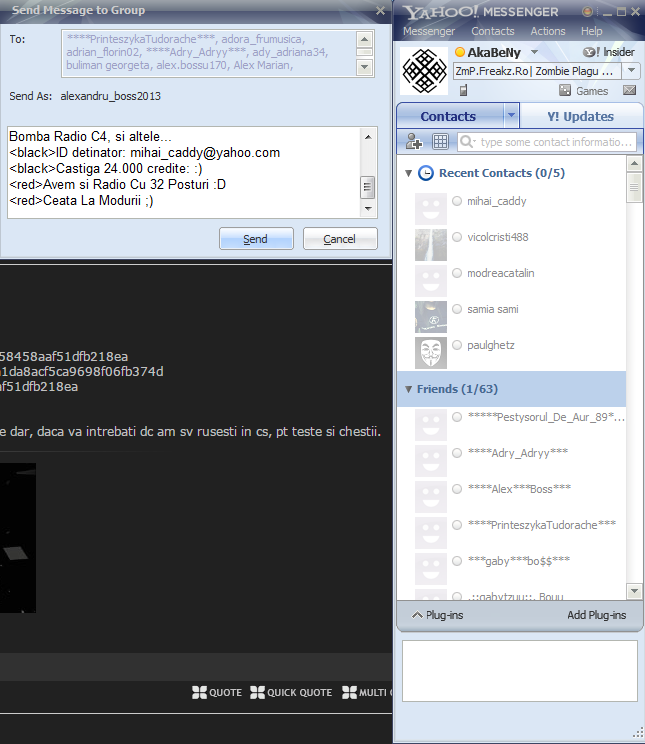Screen dimensions: 645x744
Task: Open the Contacts menu in Yahoo Messenger
Action: [493, 31]
